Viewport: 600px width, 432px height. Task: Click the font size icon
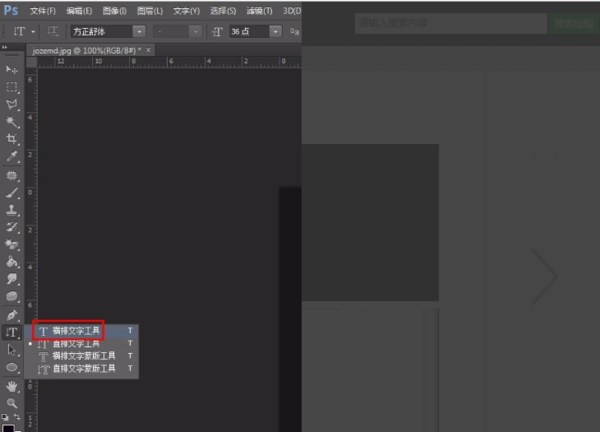pos(217,32)
